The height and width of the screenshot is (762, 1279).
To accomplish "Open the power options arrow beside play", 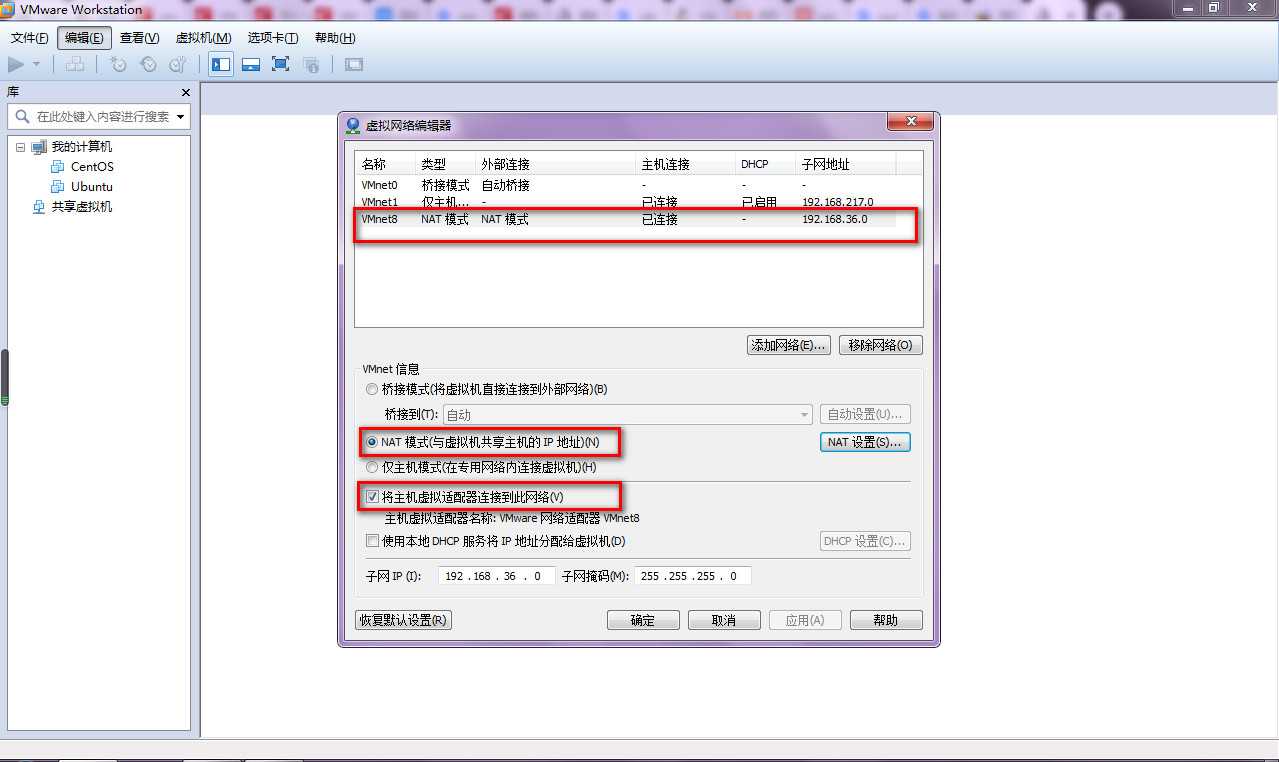I will click(x=37, y=64).
